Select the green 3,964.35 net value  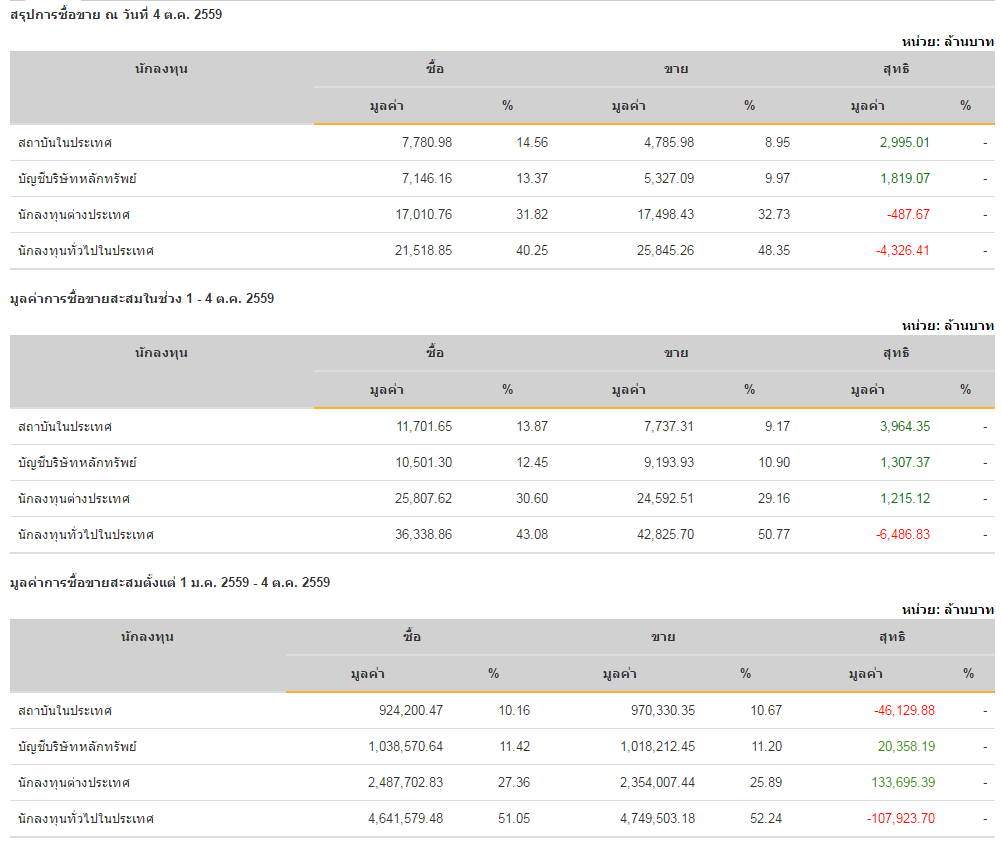tap(904, 427)
